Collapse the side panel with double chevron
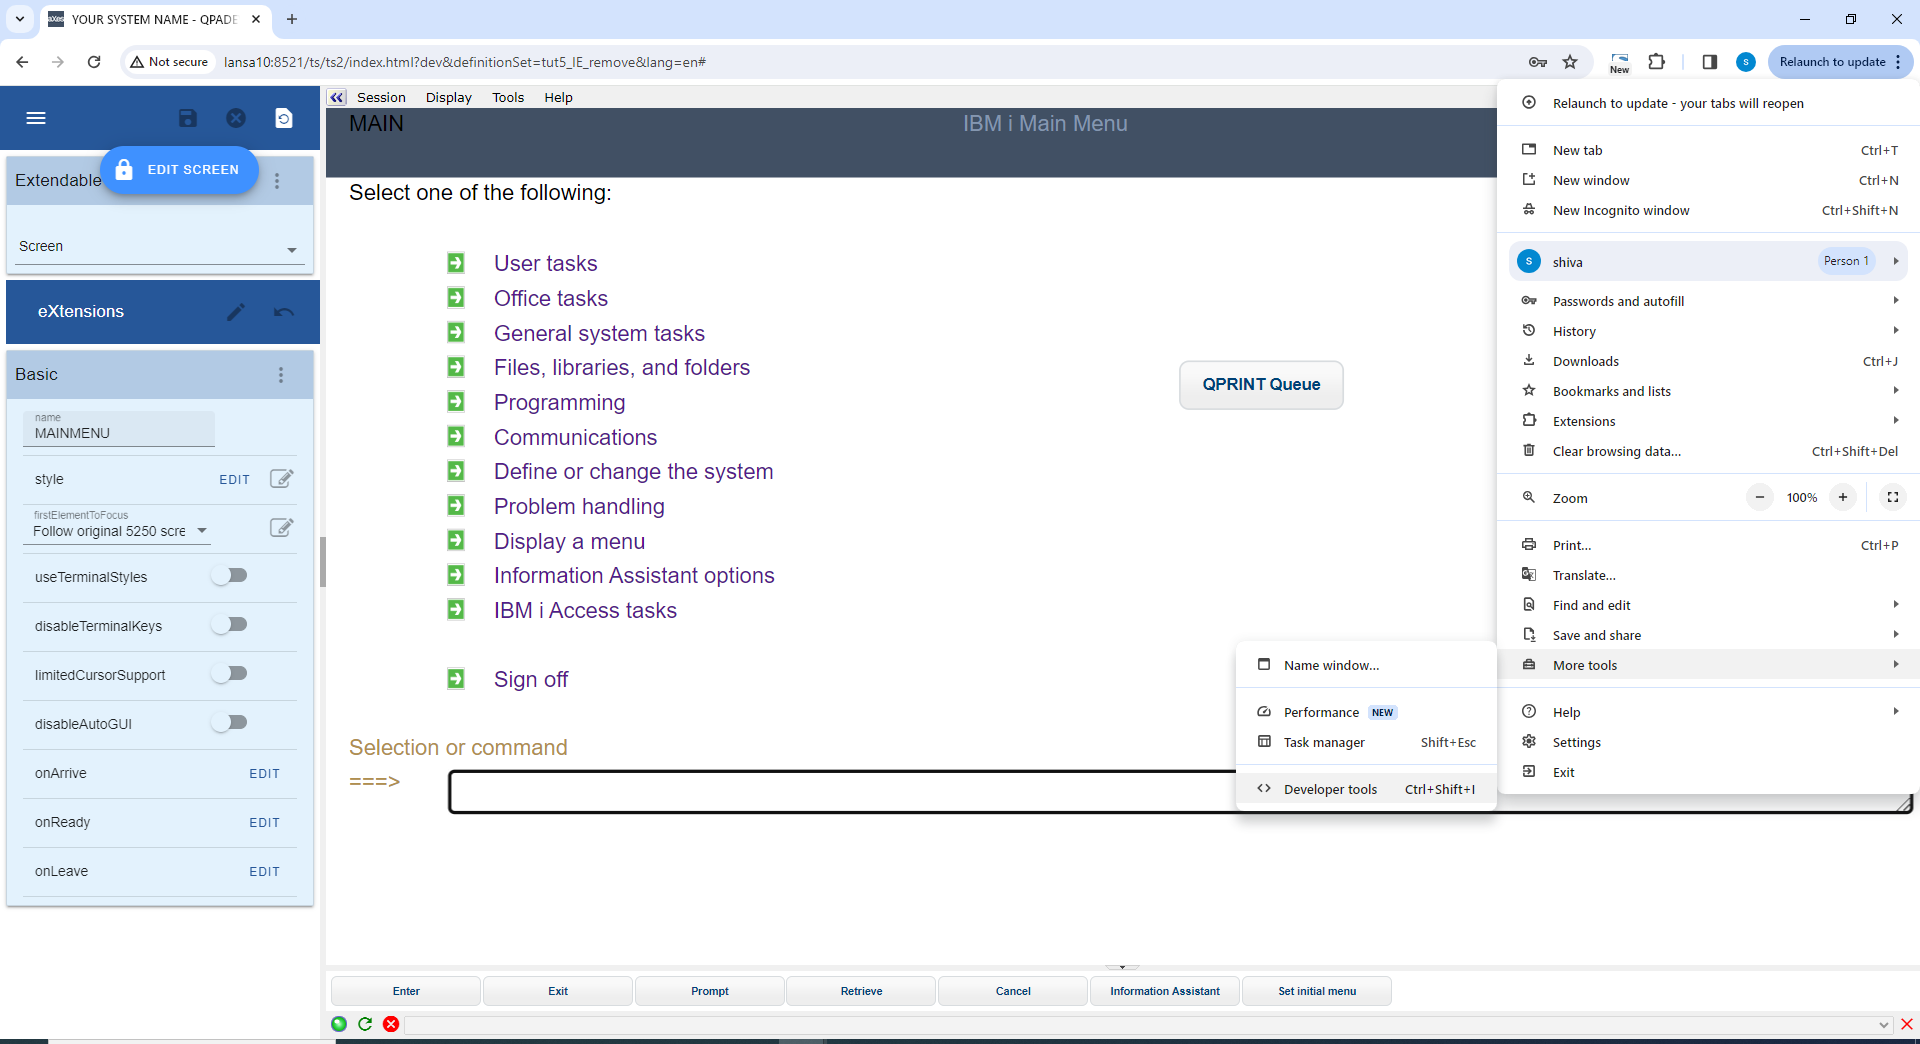 click(337, 97)
